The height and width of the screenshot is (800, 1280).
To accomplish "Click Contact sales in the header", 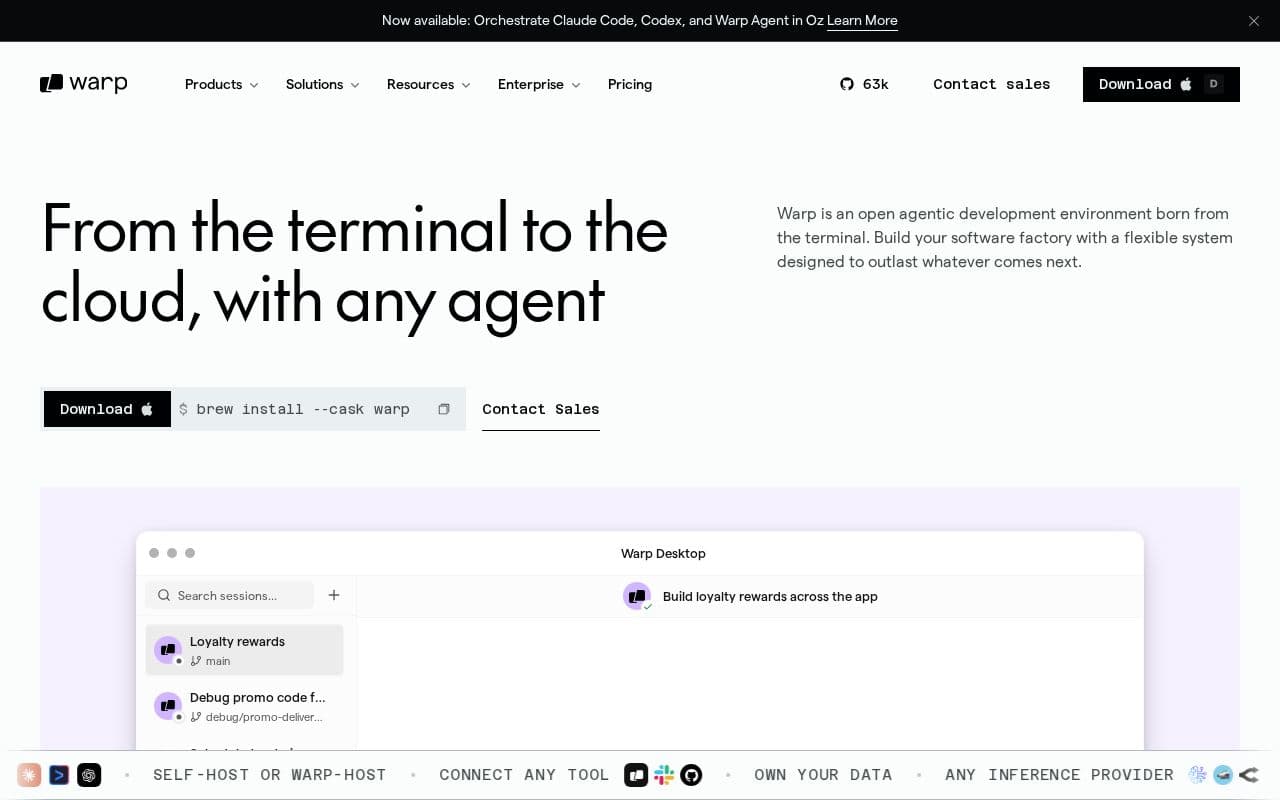I will [992, 84].
